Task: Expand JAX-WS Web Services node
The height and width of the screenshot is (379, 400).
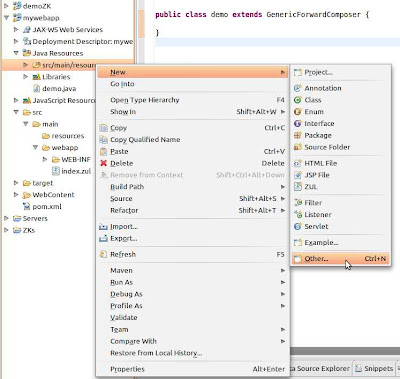Action: click(x=16, y=30)
